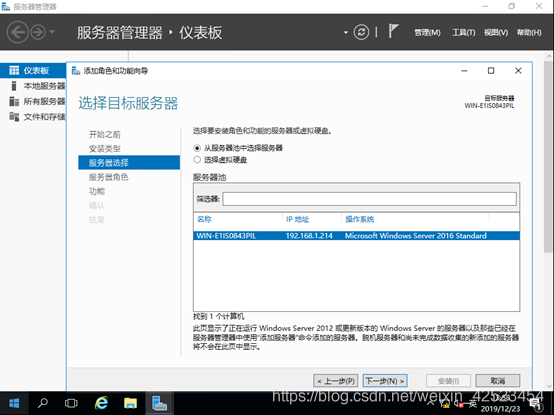Select 仪表板 in the left sidebar
Viewport: 554px width, 415px height.
33,70
